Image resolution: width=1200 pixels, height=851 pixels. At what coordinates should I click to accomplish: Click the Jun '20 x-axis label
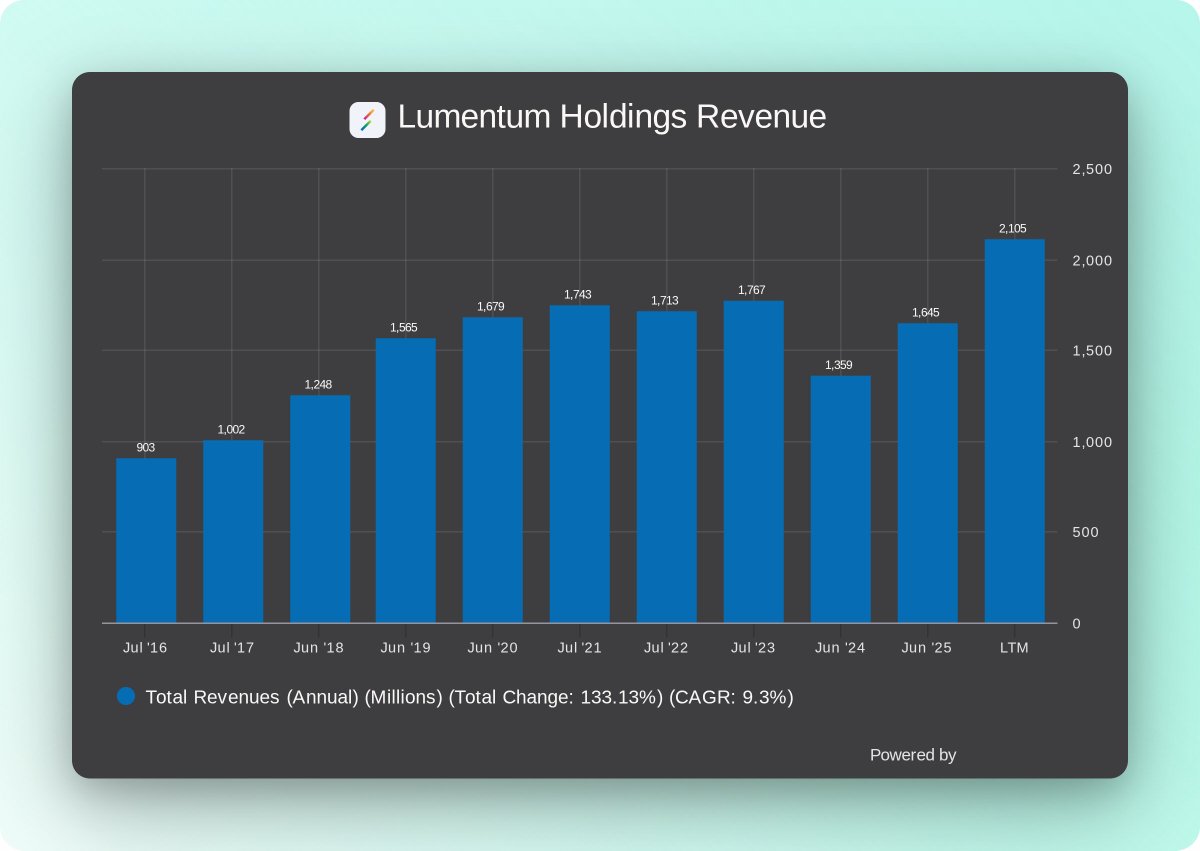(493, 648)
